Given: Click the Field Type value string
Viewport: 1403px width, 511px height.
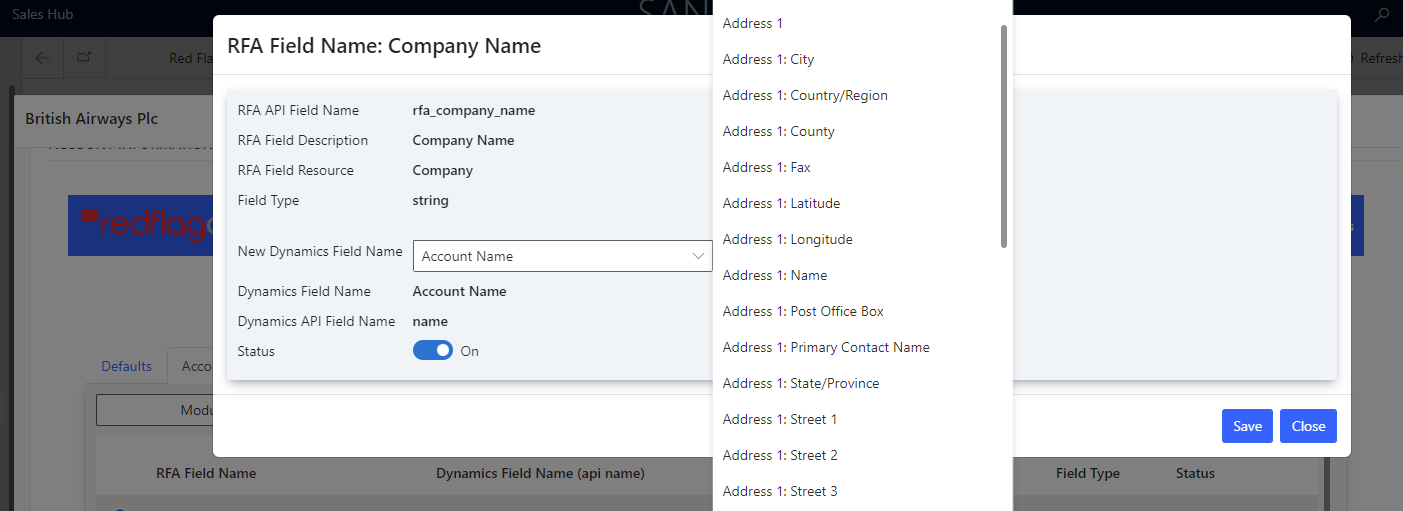Looking at the screenshot, I should click(x=431, y=200).
